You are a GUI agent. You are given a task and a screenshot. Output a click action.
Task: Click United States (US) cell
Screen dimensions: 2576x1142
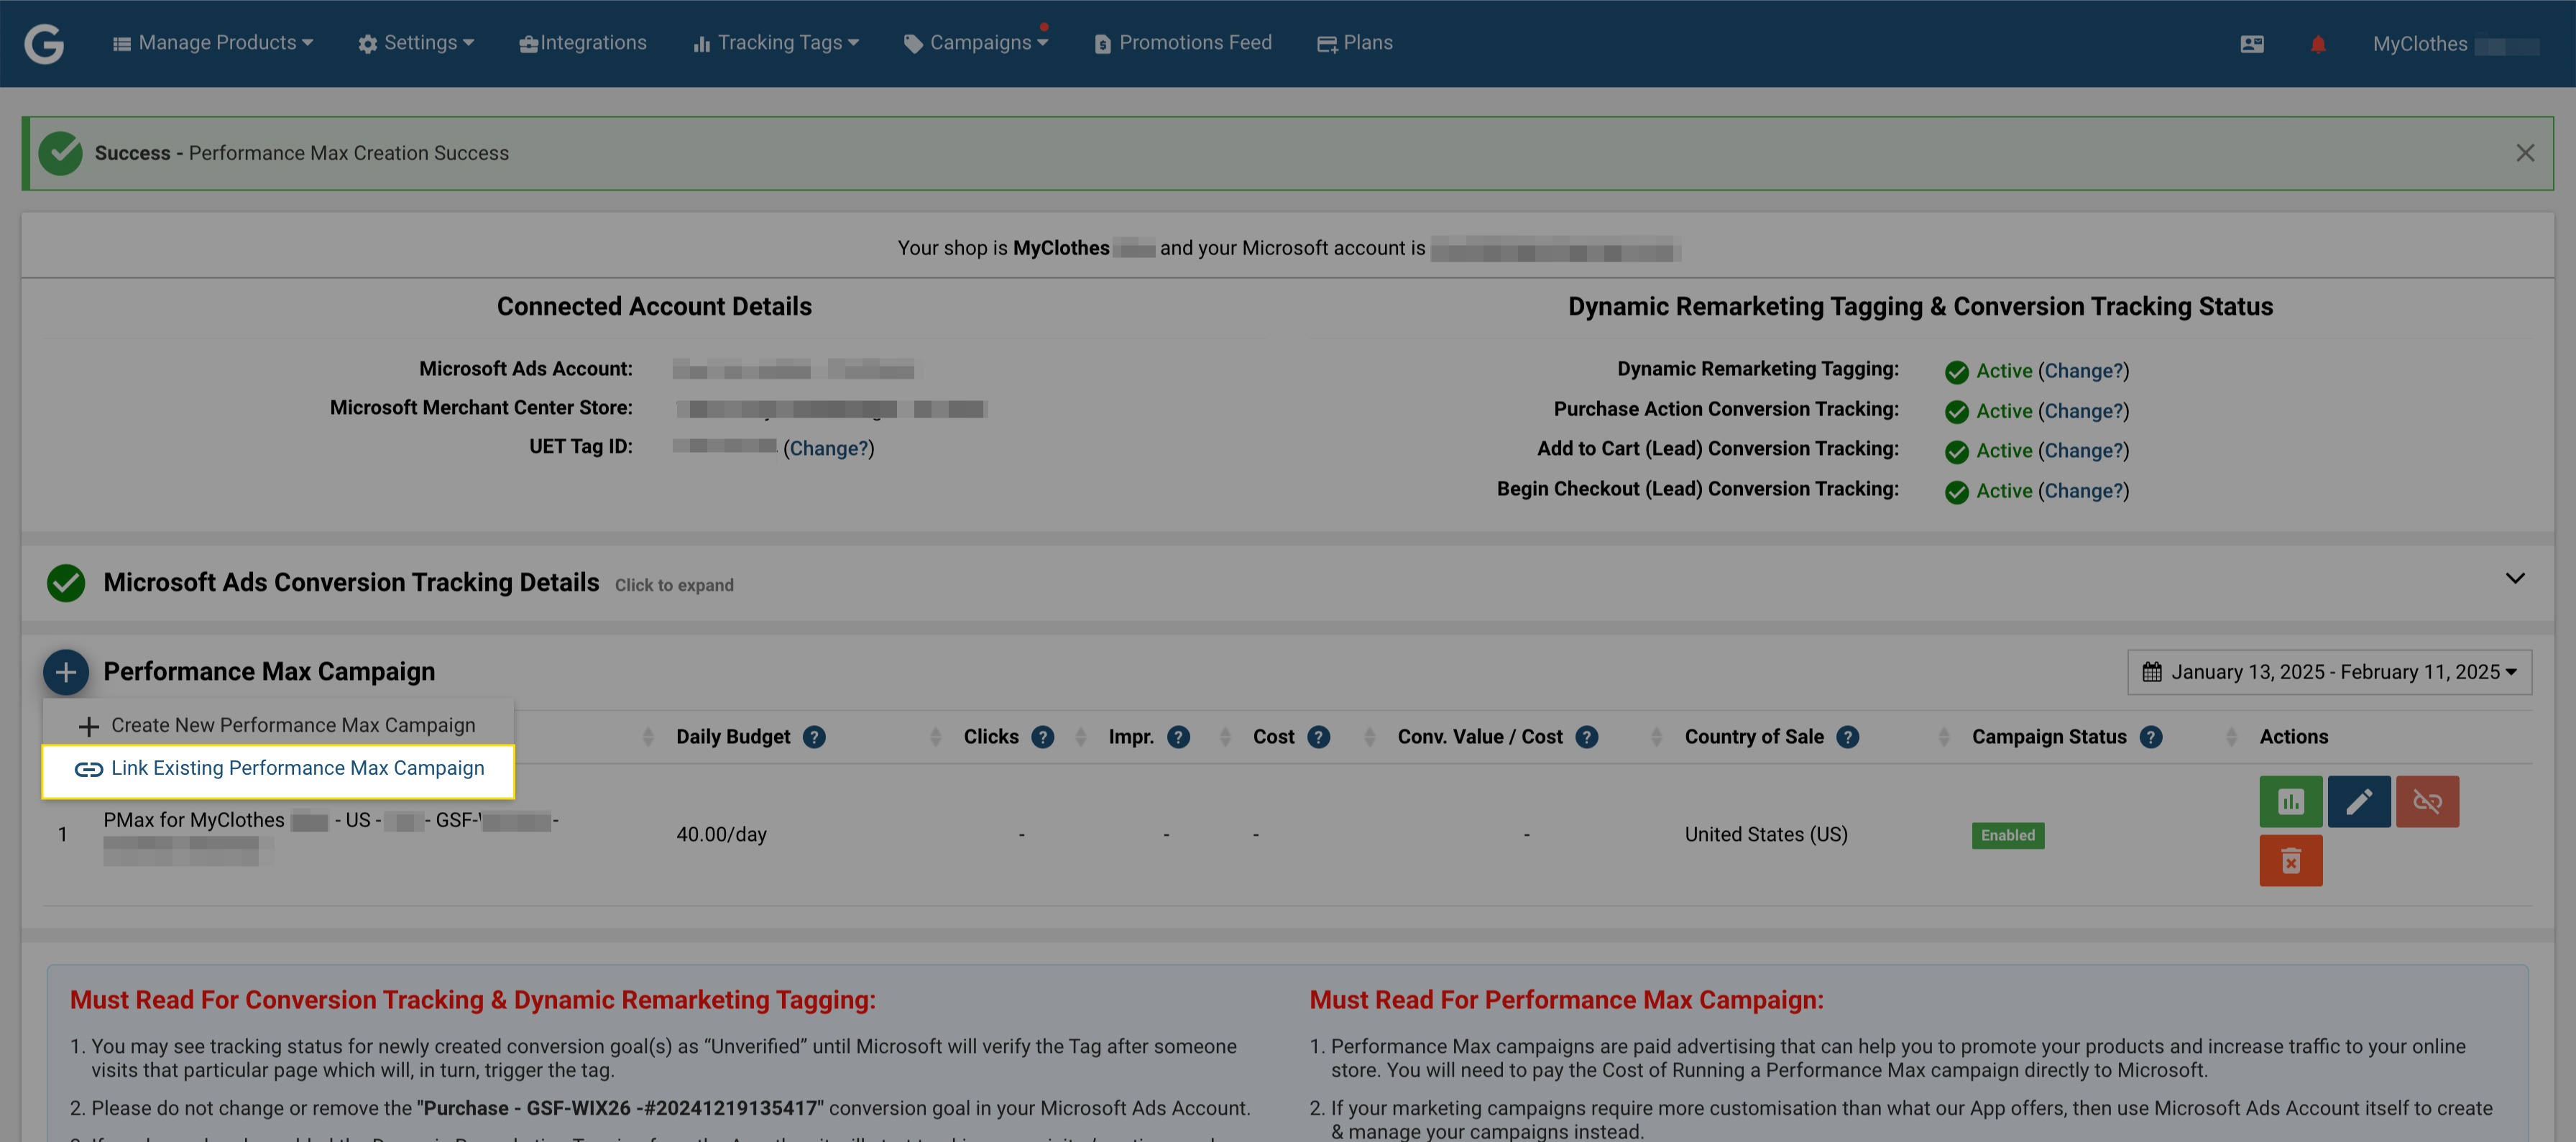1766,834
